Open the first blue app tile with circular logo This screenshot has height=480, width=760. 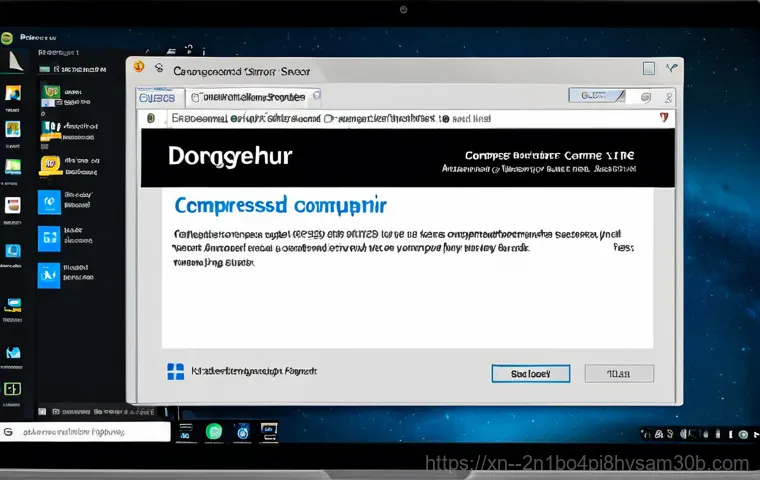point(49,202)
